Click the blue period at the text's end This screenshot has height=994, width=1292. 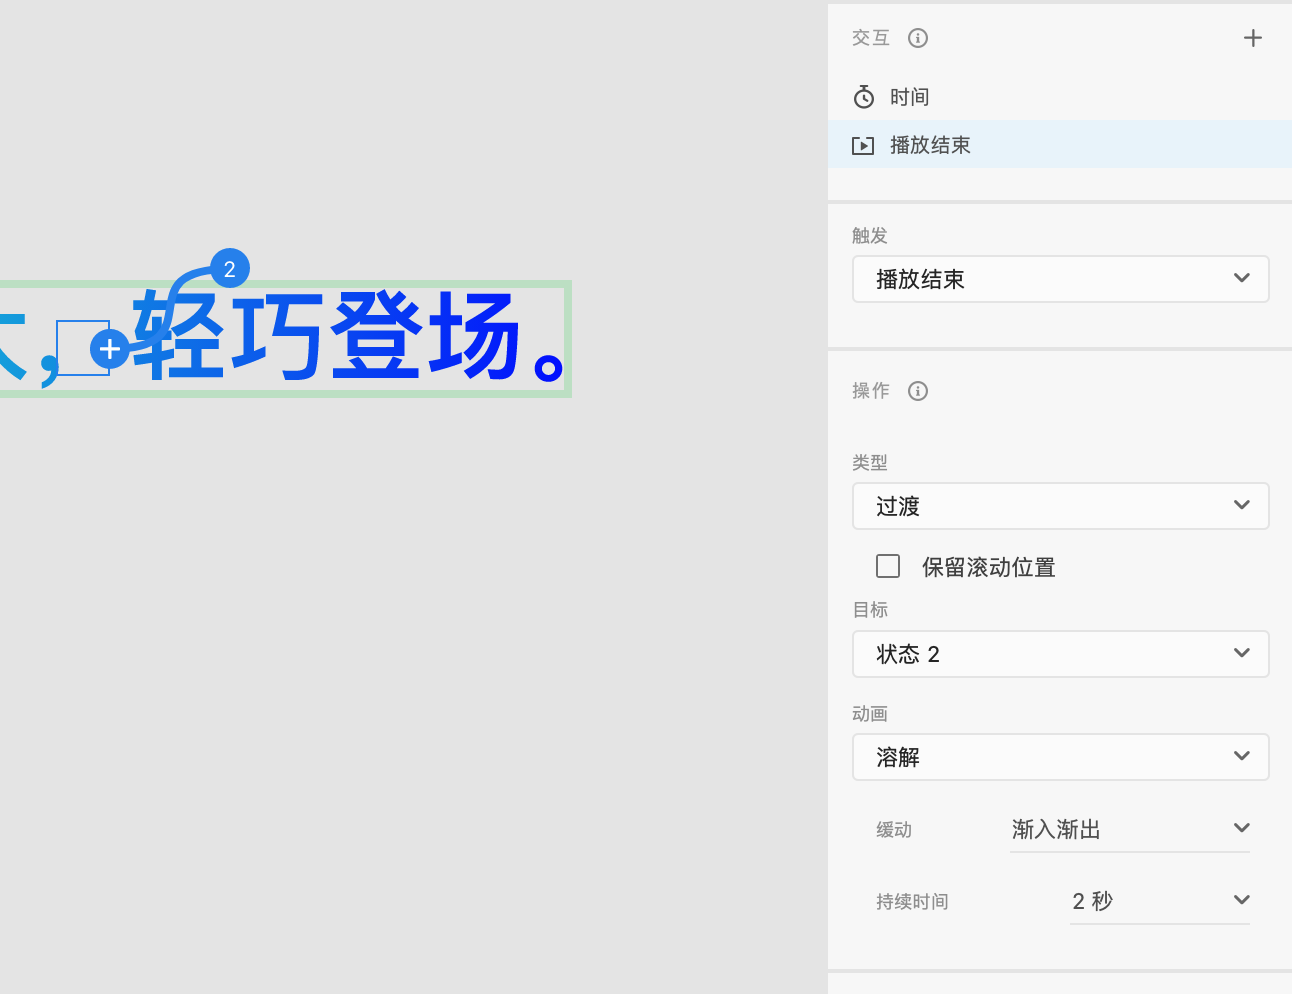[x=549, y=366]
